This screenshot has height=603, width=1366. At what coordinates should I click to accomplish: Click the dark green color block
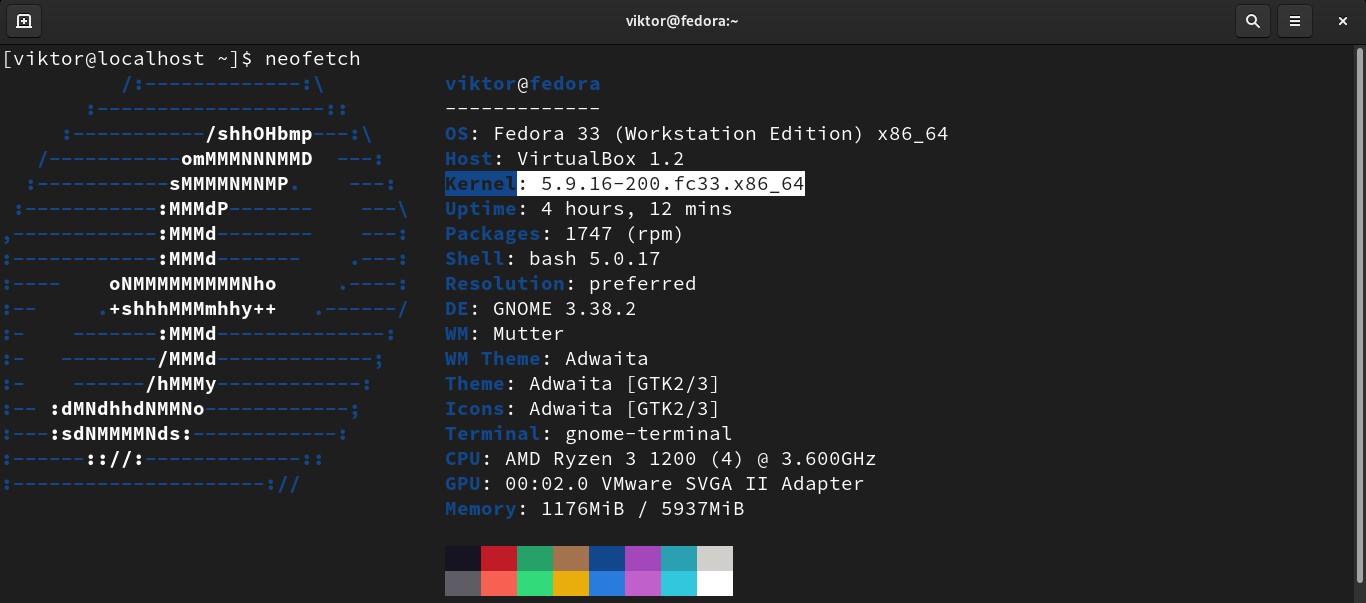pyautogui.click(x=535, y=558)
